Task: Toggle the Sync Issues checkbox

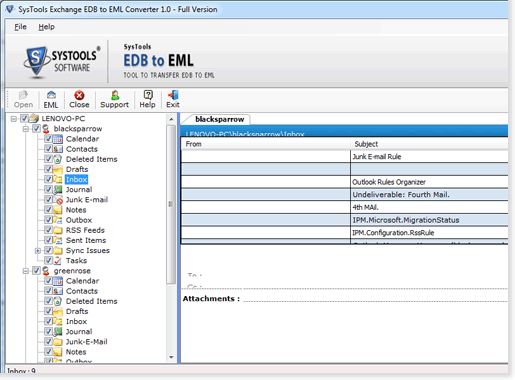Action: point(48,250)
